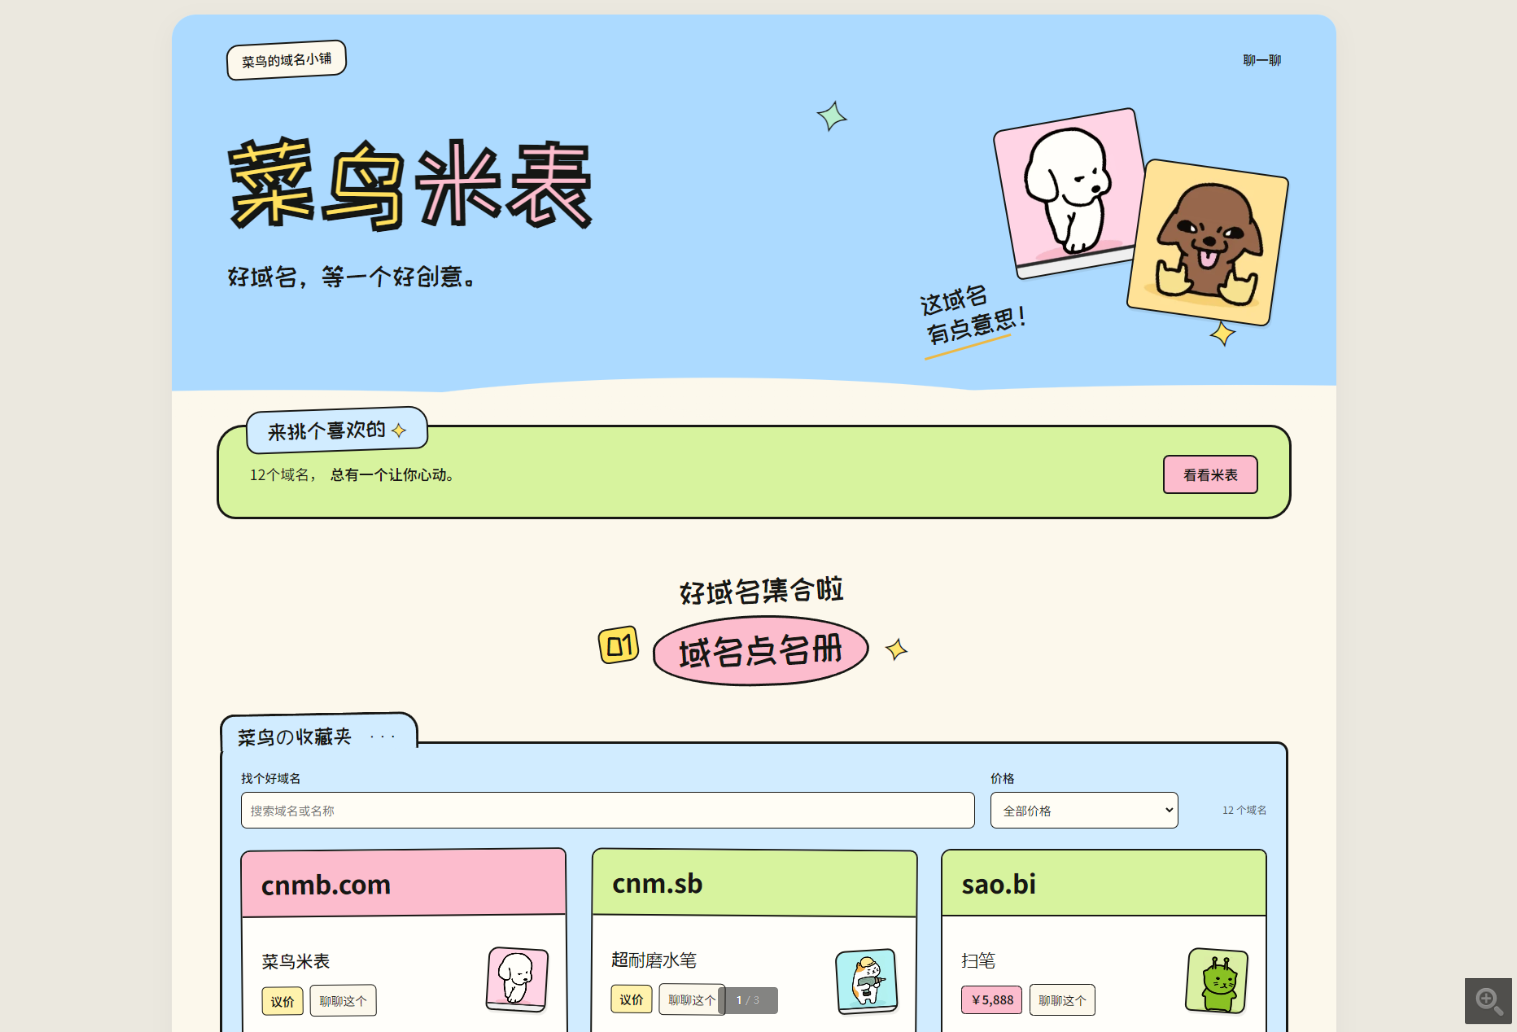Click the 看看米表 button

coord(1210,475)
